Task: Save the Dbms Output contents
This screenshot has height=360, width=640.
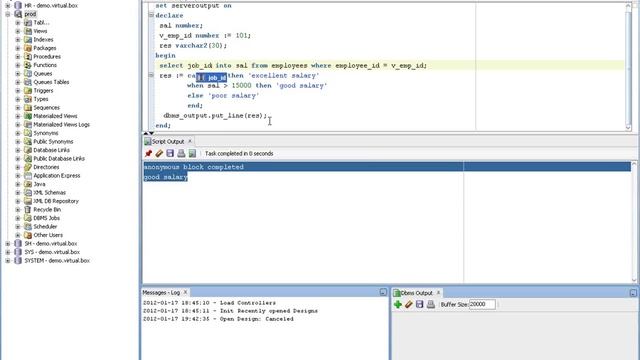Action: (x=420, y=304)
